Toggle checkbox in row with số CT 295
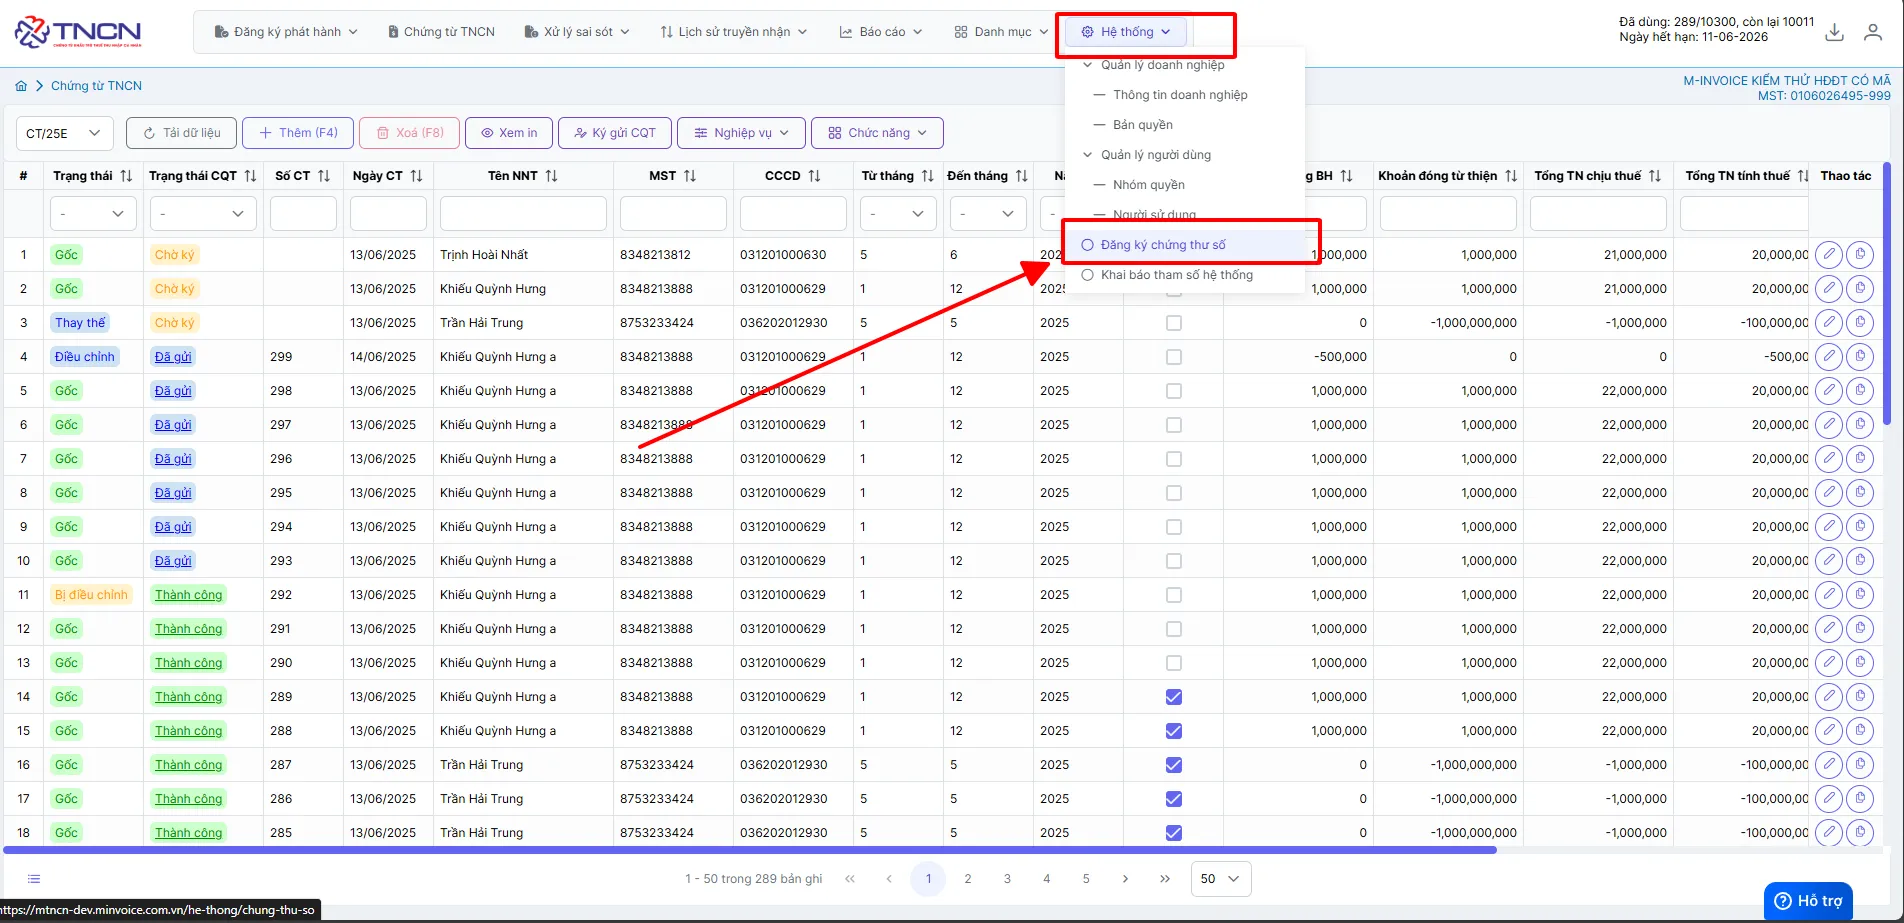Screen dimensions: 1904x923 (x=1174, y=493)
